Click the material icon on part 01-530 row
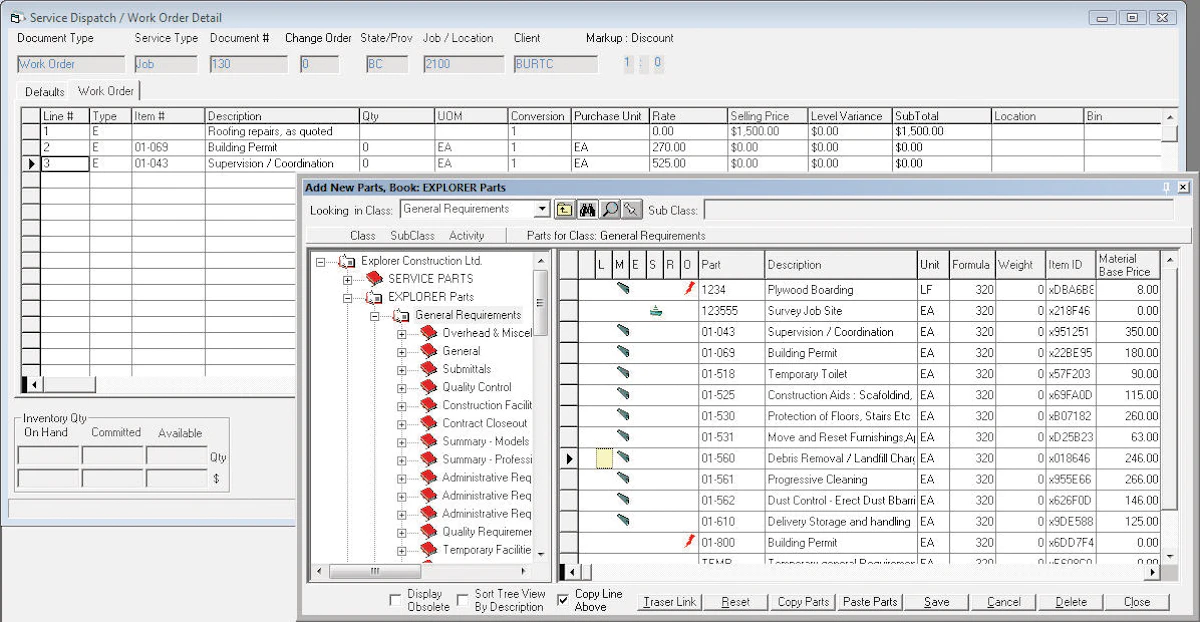Screen dimensions: 1200x622 [623, 415]
